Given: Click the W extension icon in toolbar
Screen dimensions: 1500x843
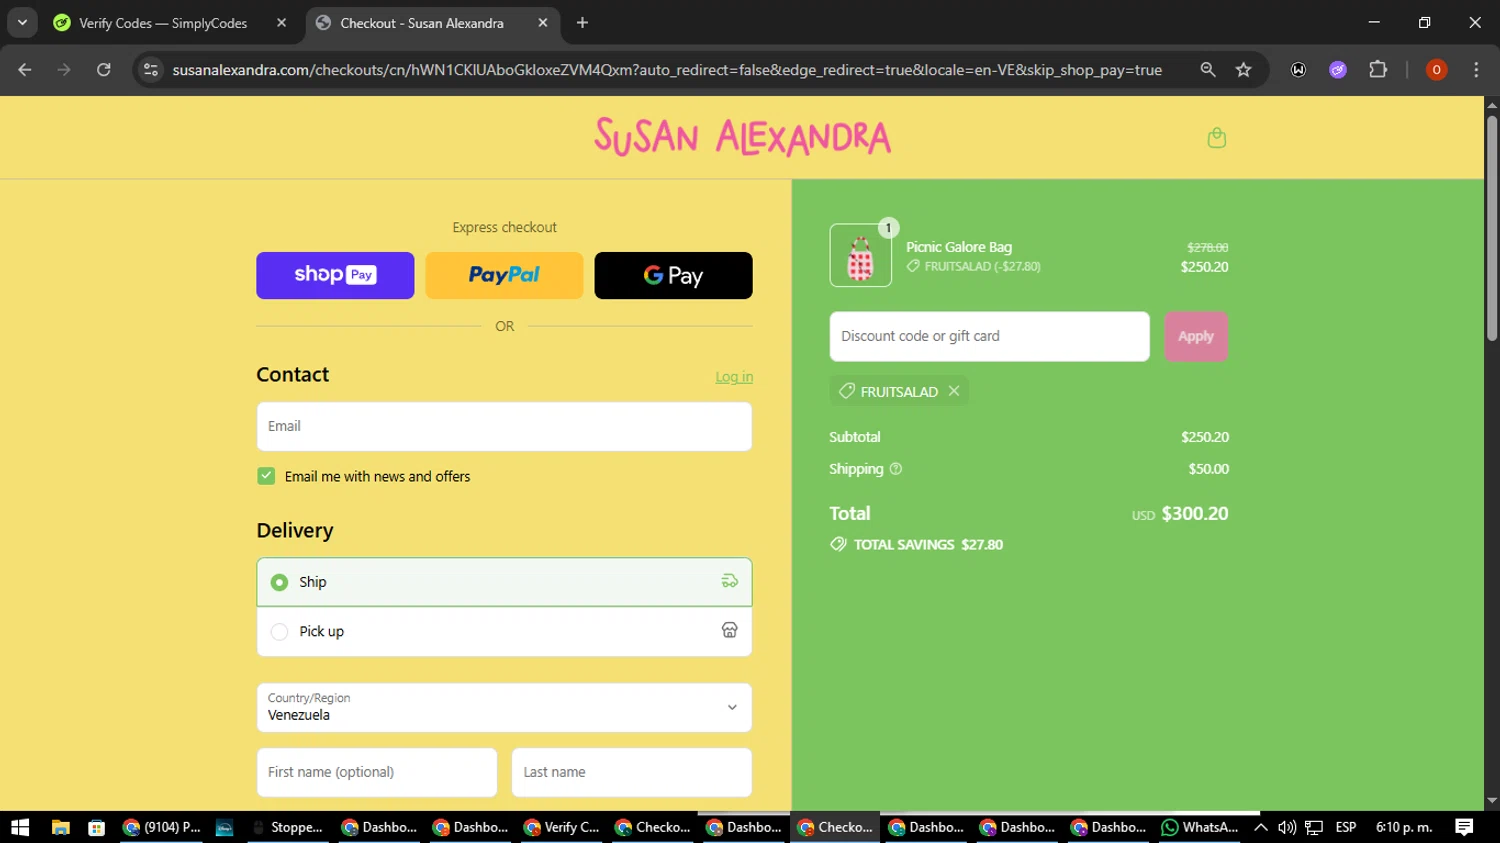Looking at the screenshot, I should click(1298, 70).
